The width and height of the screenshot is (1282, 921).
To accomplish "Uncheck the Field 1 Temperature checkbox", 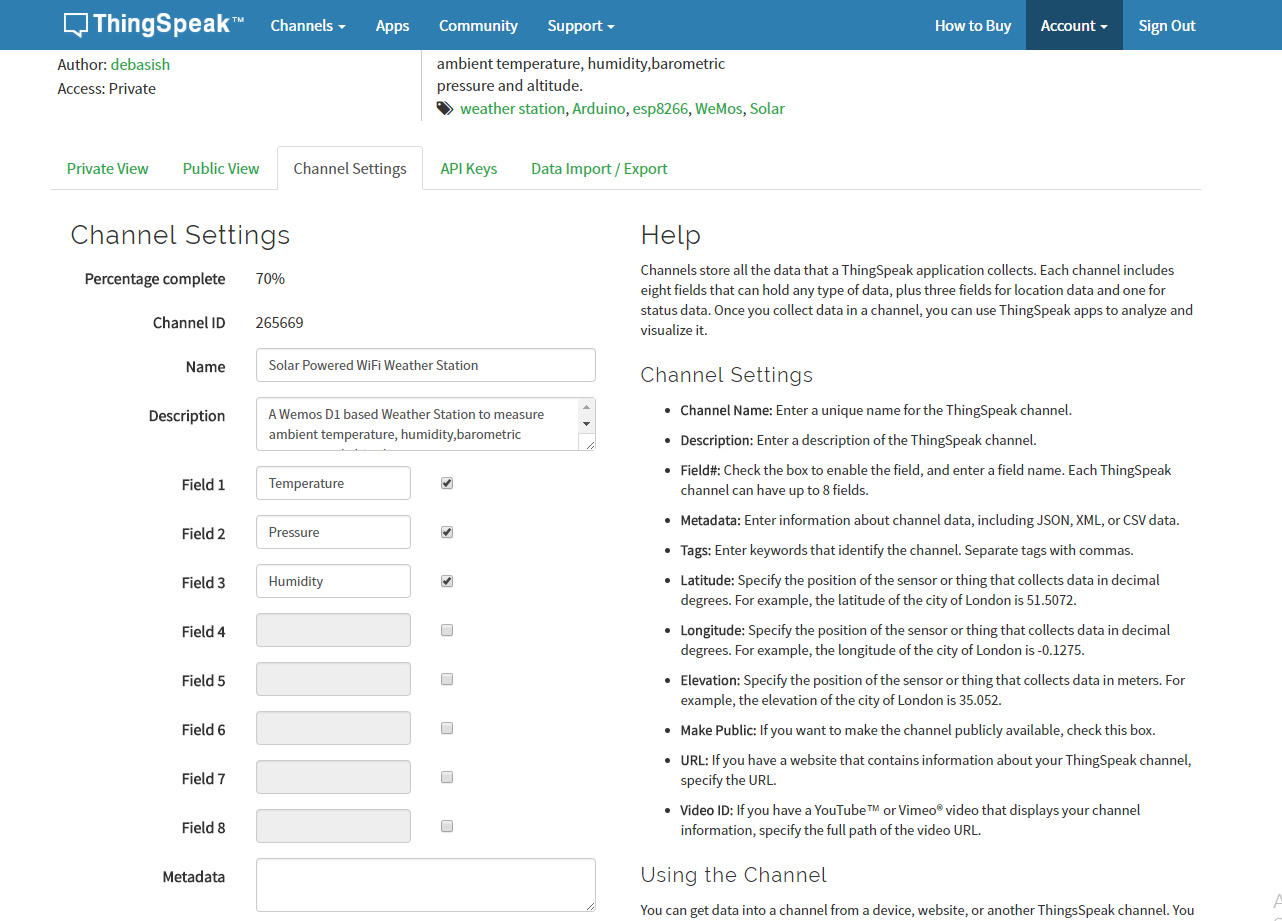I will point(447,483).
